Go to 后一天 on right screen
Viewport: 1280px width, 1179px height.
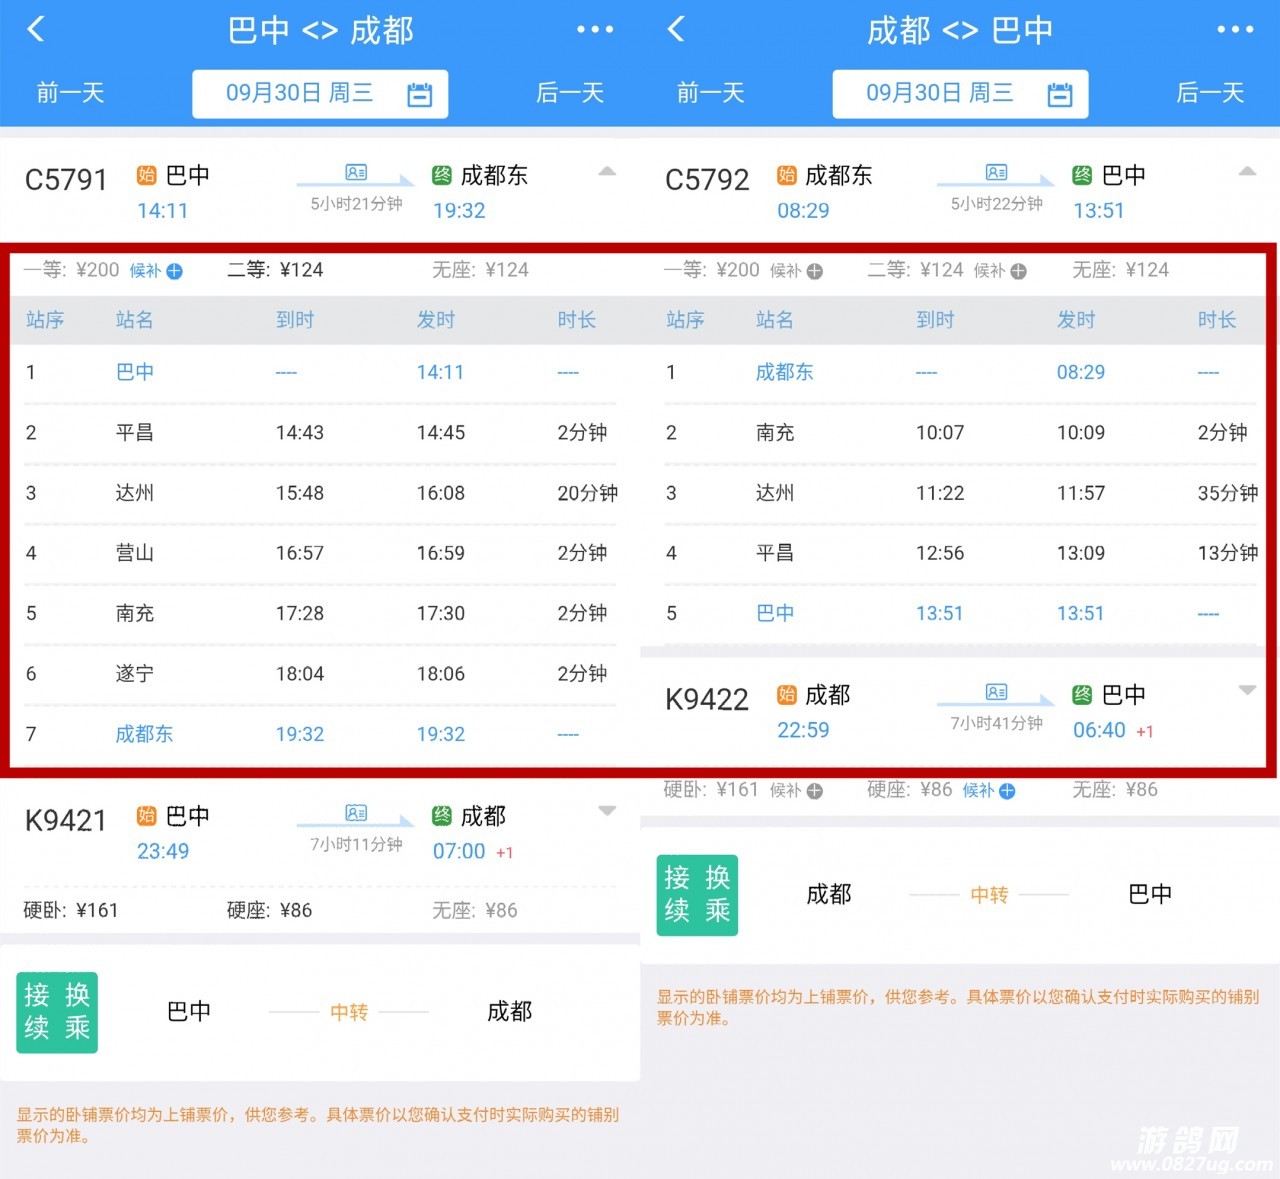(x=1210, y=94)
